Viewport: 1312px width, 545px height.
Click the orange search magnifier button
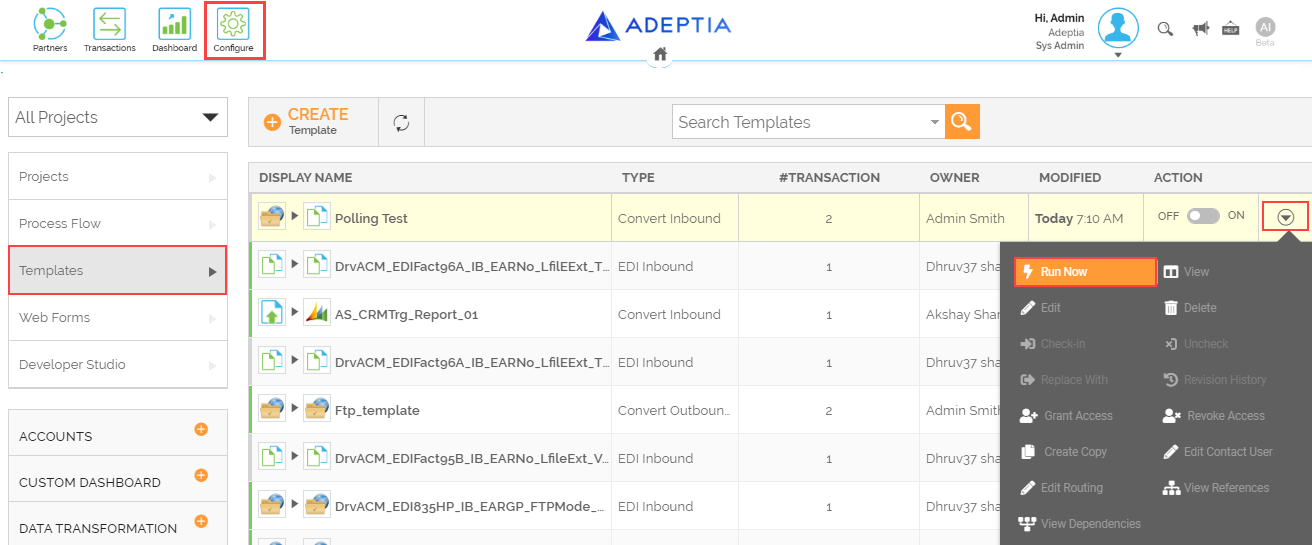point(962,122)
